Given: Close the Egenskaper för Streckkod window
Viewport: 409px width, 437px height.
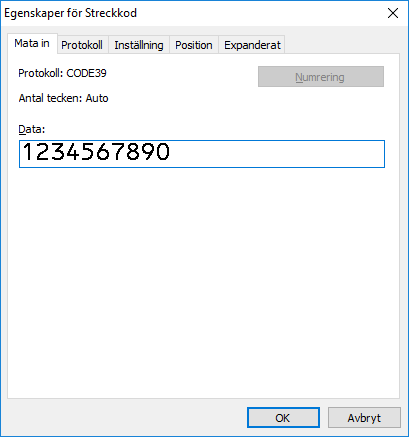Looking at the screenshot, I should pos(393,13).
